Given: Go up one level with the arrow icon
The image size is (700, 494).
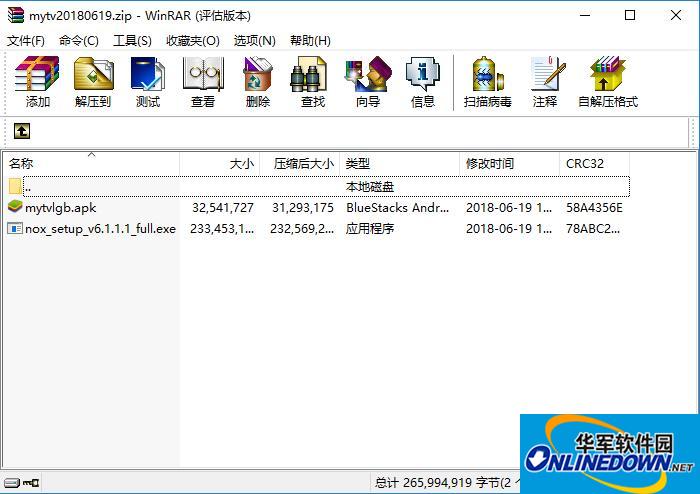Looking at the screenshot, I should pos(22,131).
